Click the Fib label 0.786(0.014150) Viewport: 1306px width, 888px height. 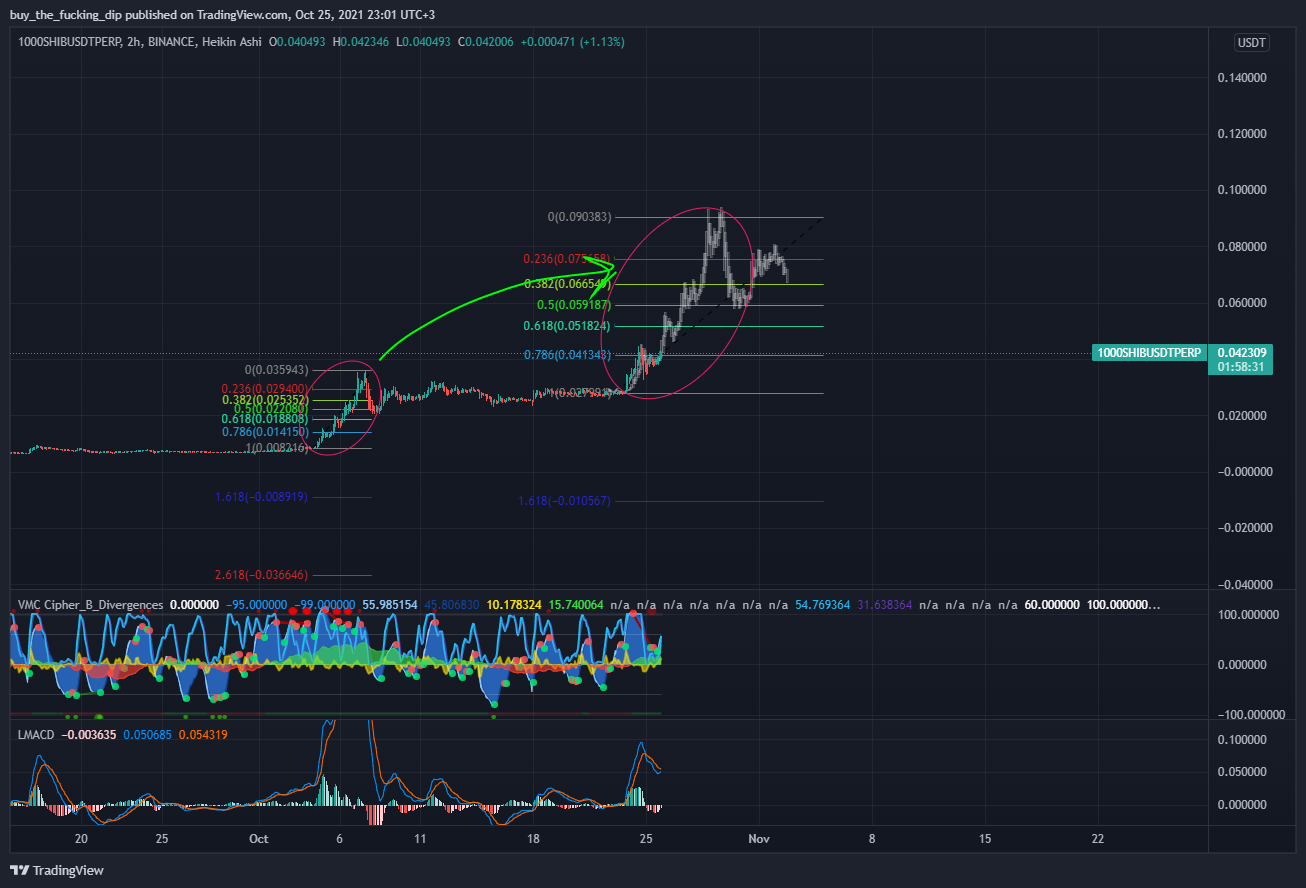(x=264, y=432)
